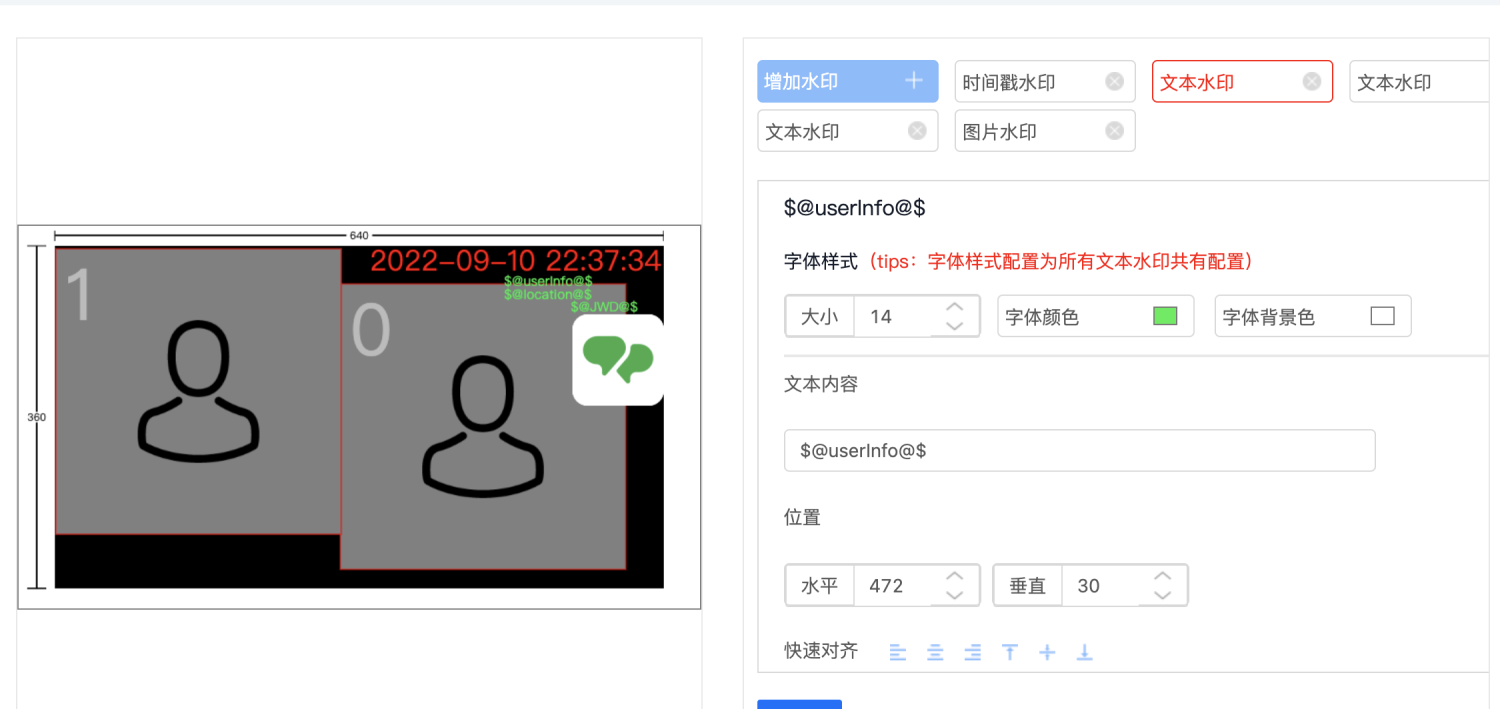
Task: Click the plus icon in 增加水印
Action: tap(913, 81)
